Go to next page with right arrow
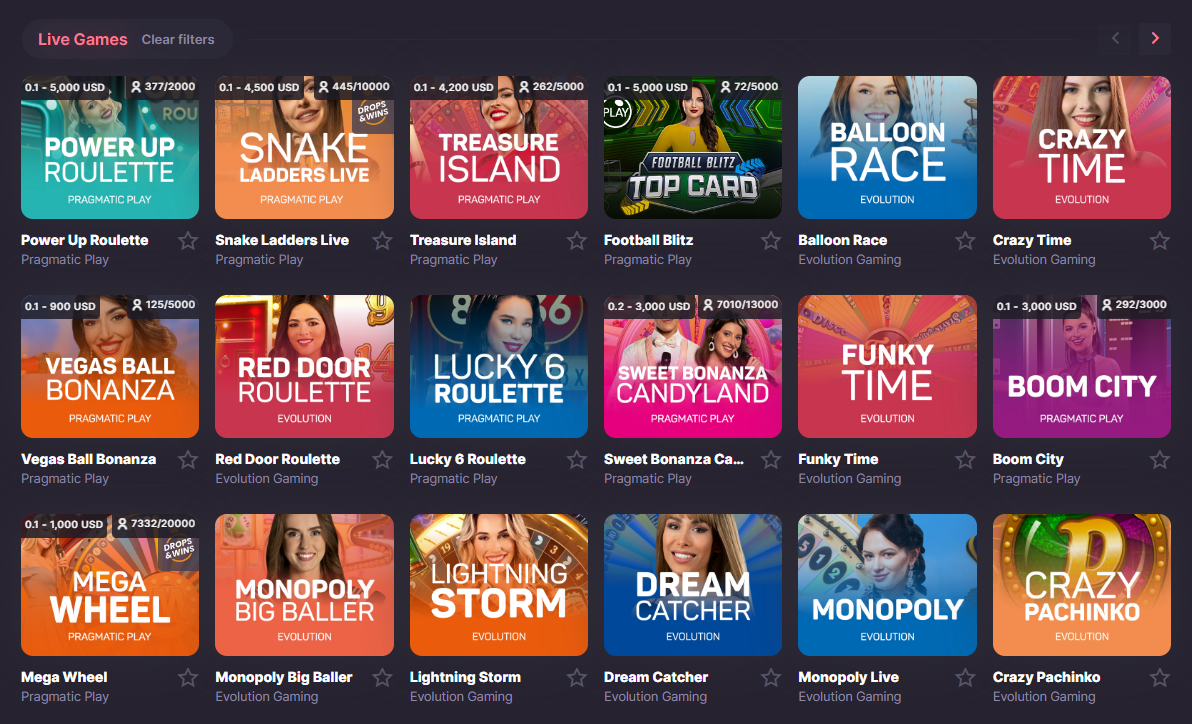Image resolution: width=1192 pixels, height=724 pixels. click(x=1155, y=38)
